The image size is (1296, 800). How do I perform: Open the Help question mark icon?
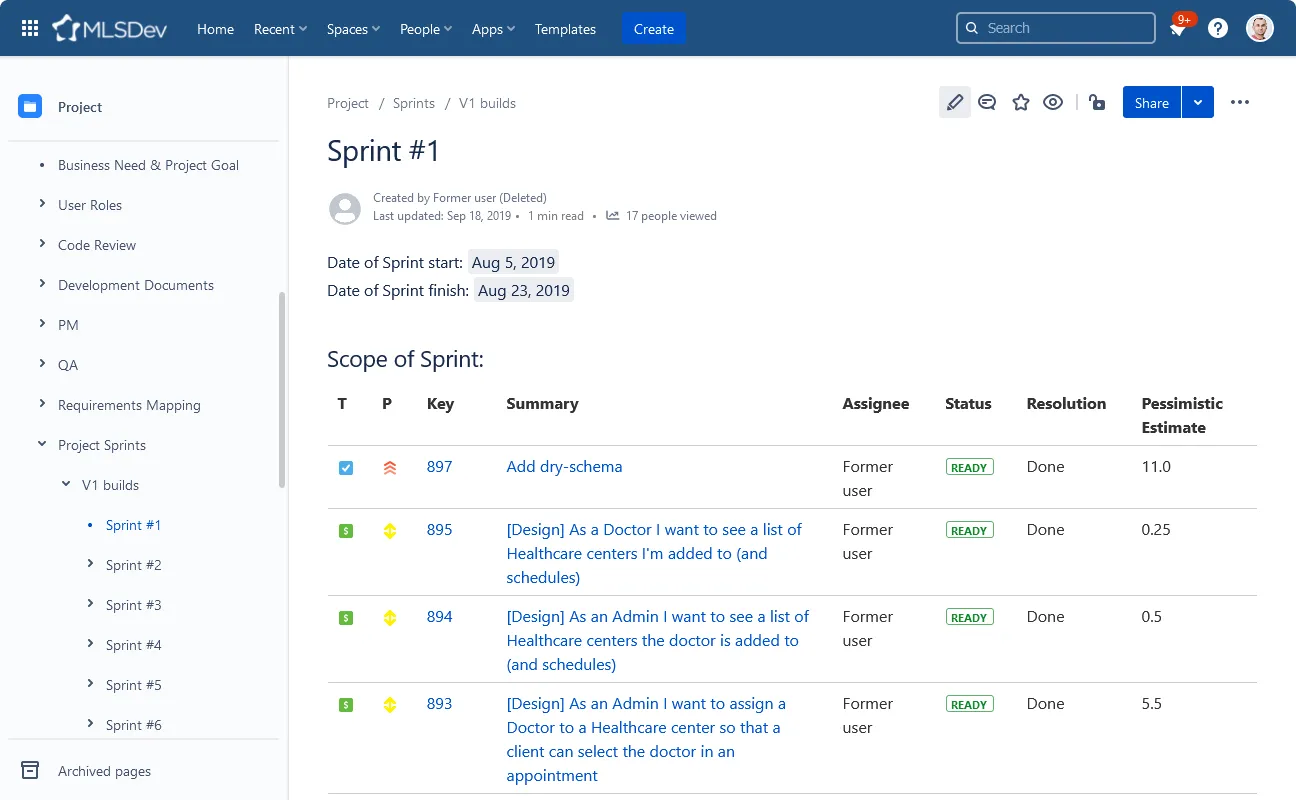pos(1217,28)
